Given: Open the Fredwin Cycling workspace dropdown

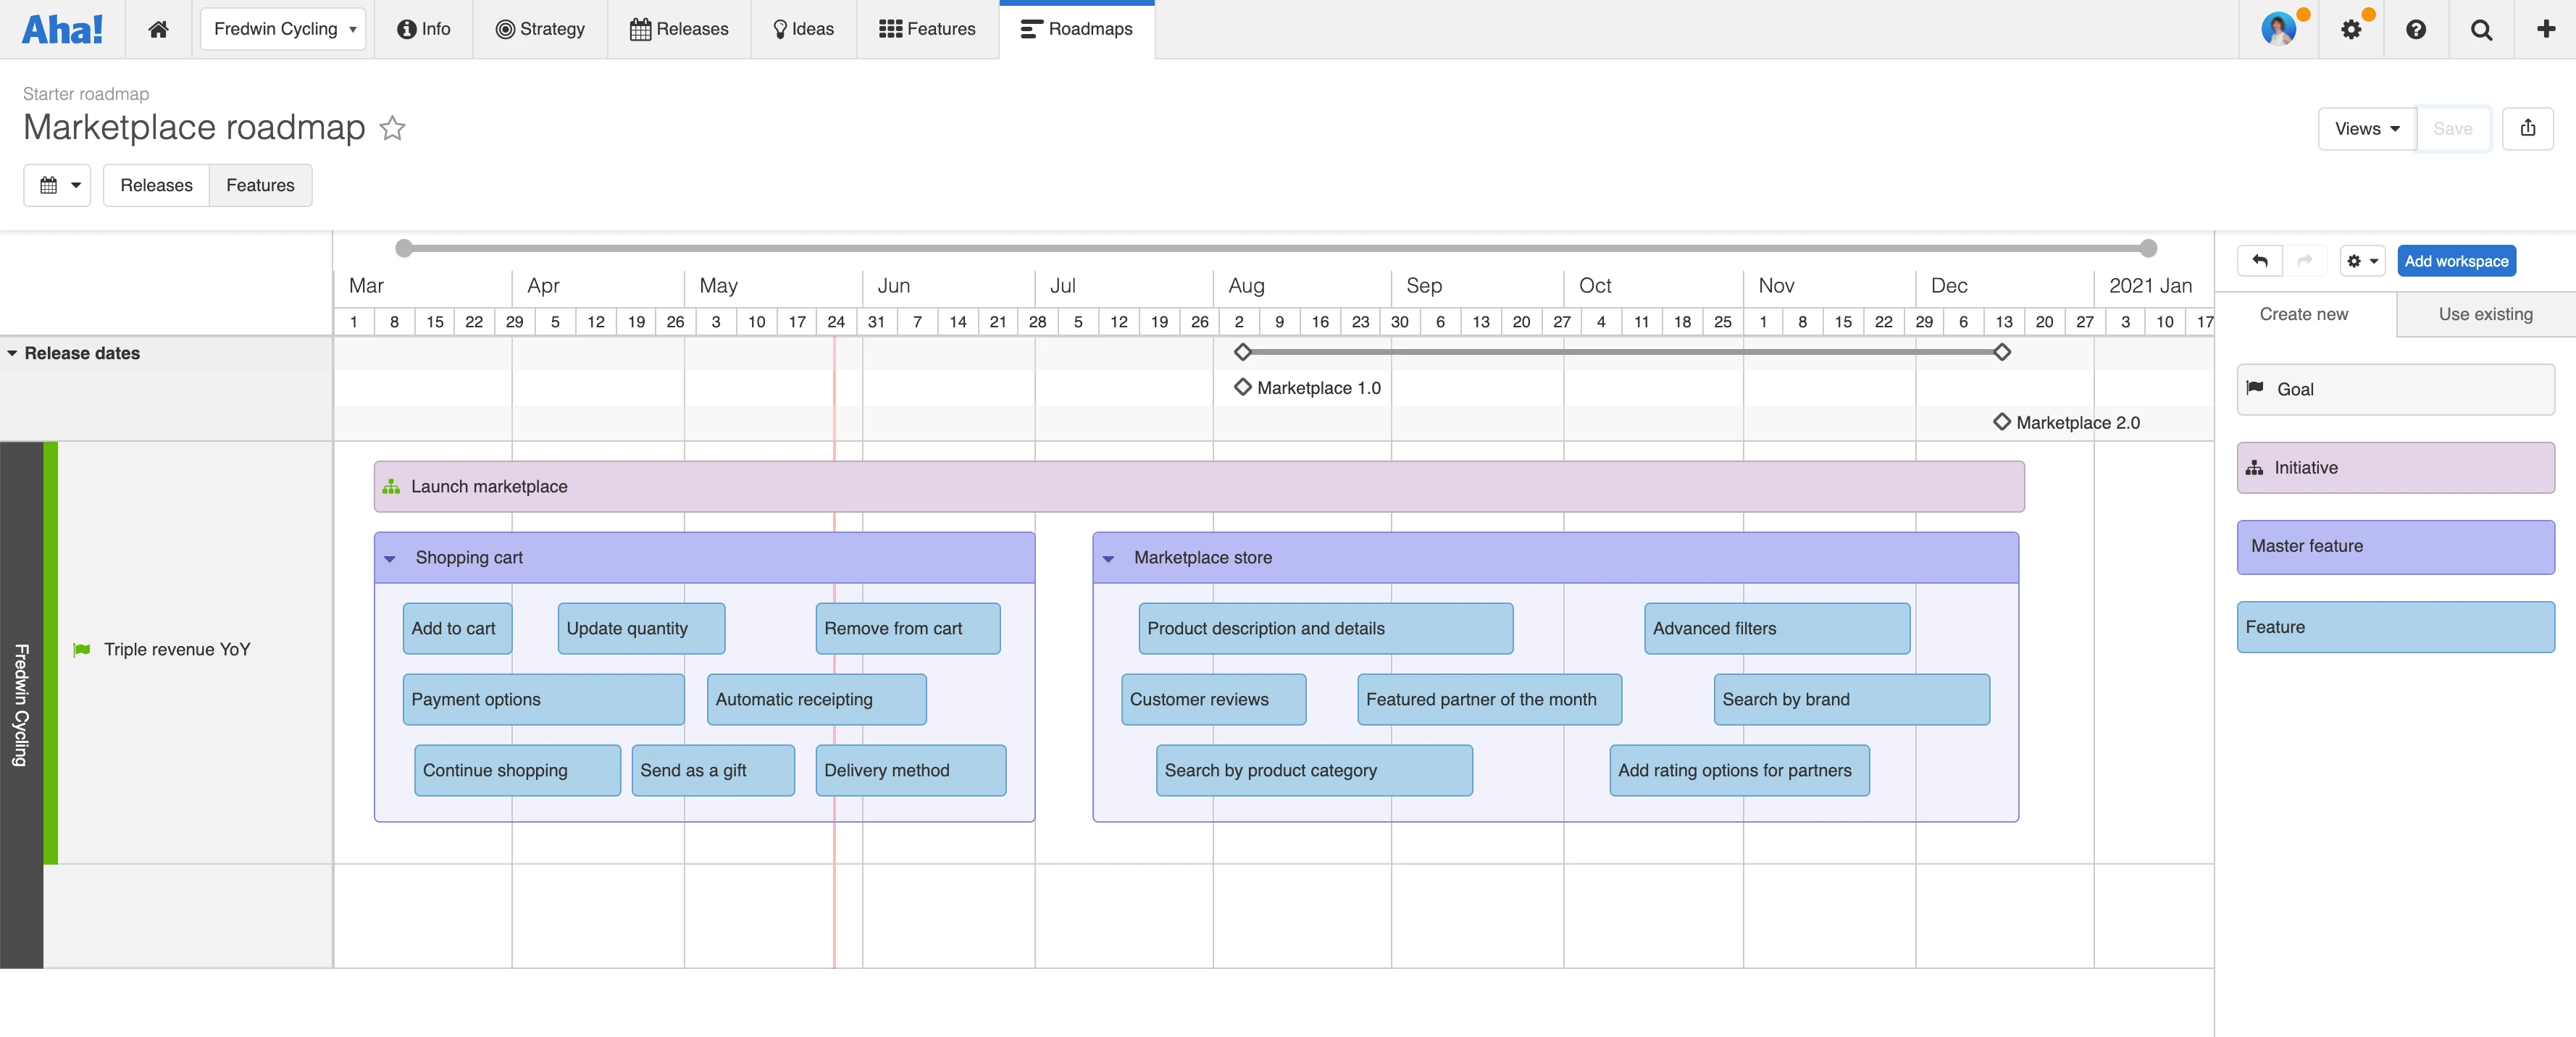Looking at the screenshot, I should pyautogui.click(x=283, y=29).
